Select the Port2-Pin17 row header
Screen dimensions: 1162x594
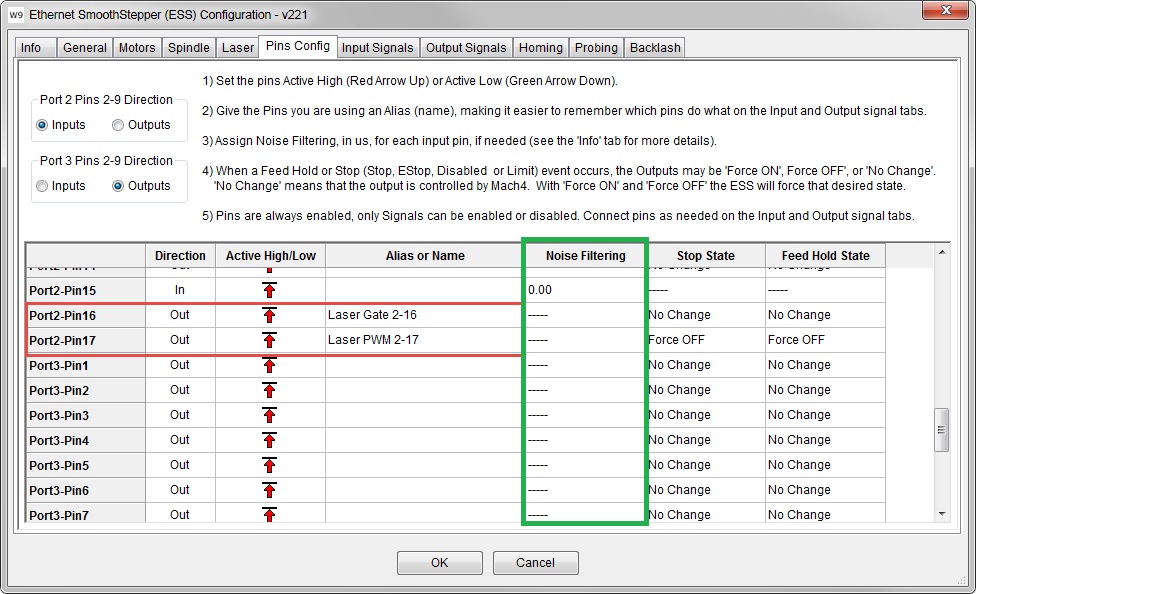click(86, 341)
